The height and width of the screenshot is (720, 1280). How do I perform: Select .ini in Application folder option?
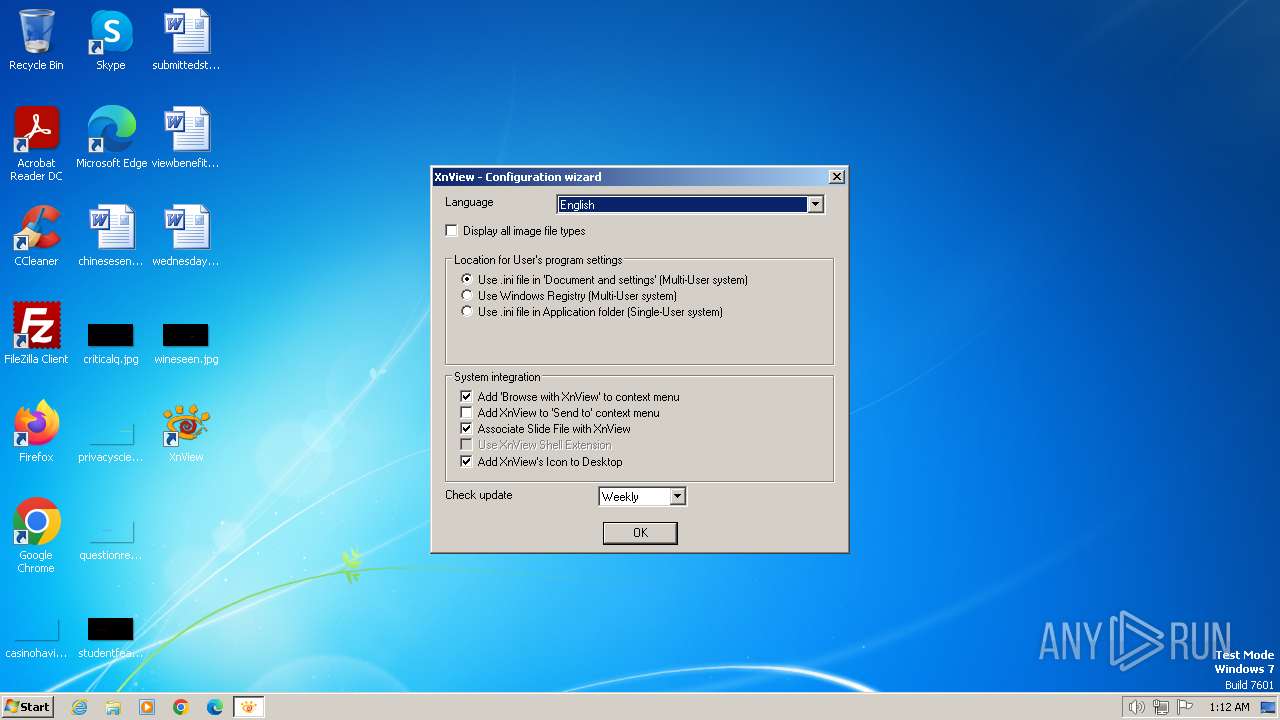[x=467, y=312]
